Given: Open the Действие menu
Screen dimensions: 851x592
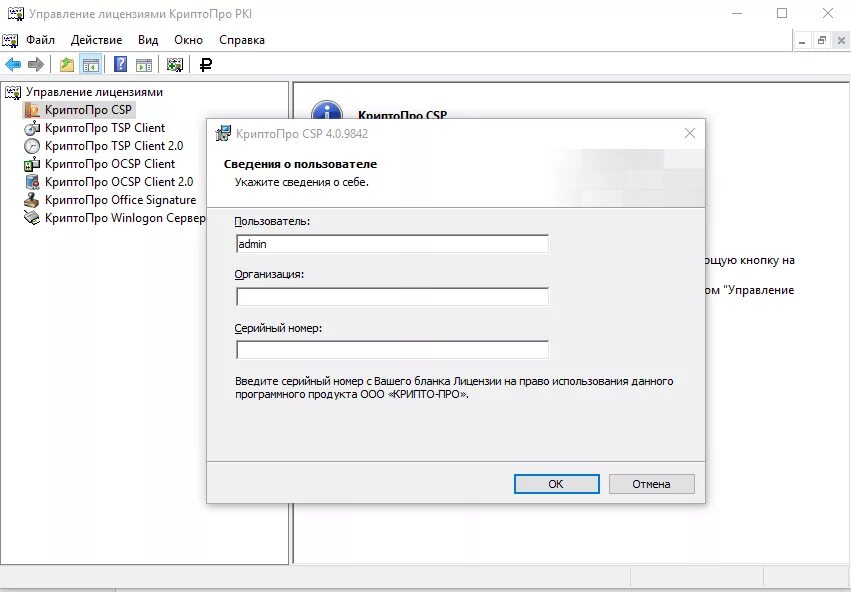Looking at the screenshot, I should point(97,40).
